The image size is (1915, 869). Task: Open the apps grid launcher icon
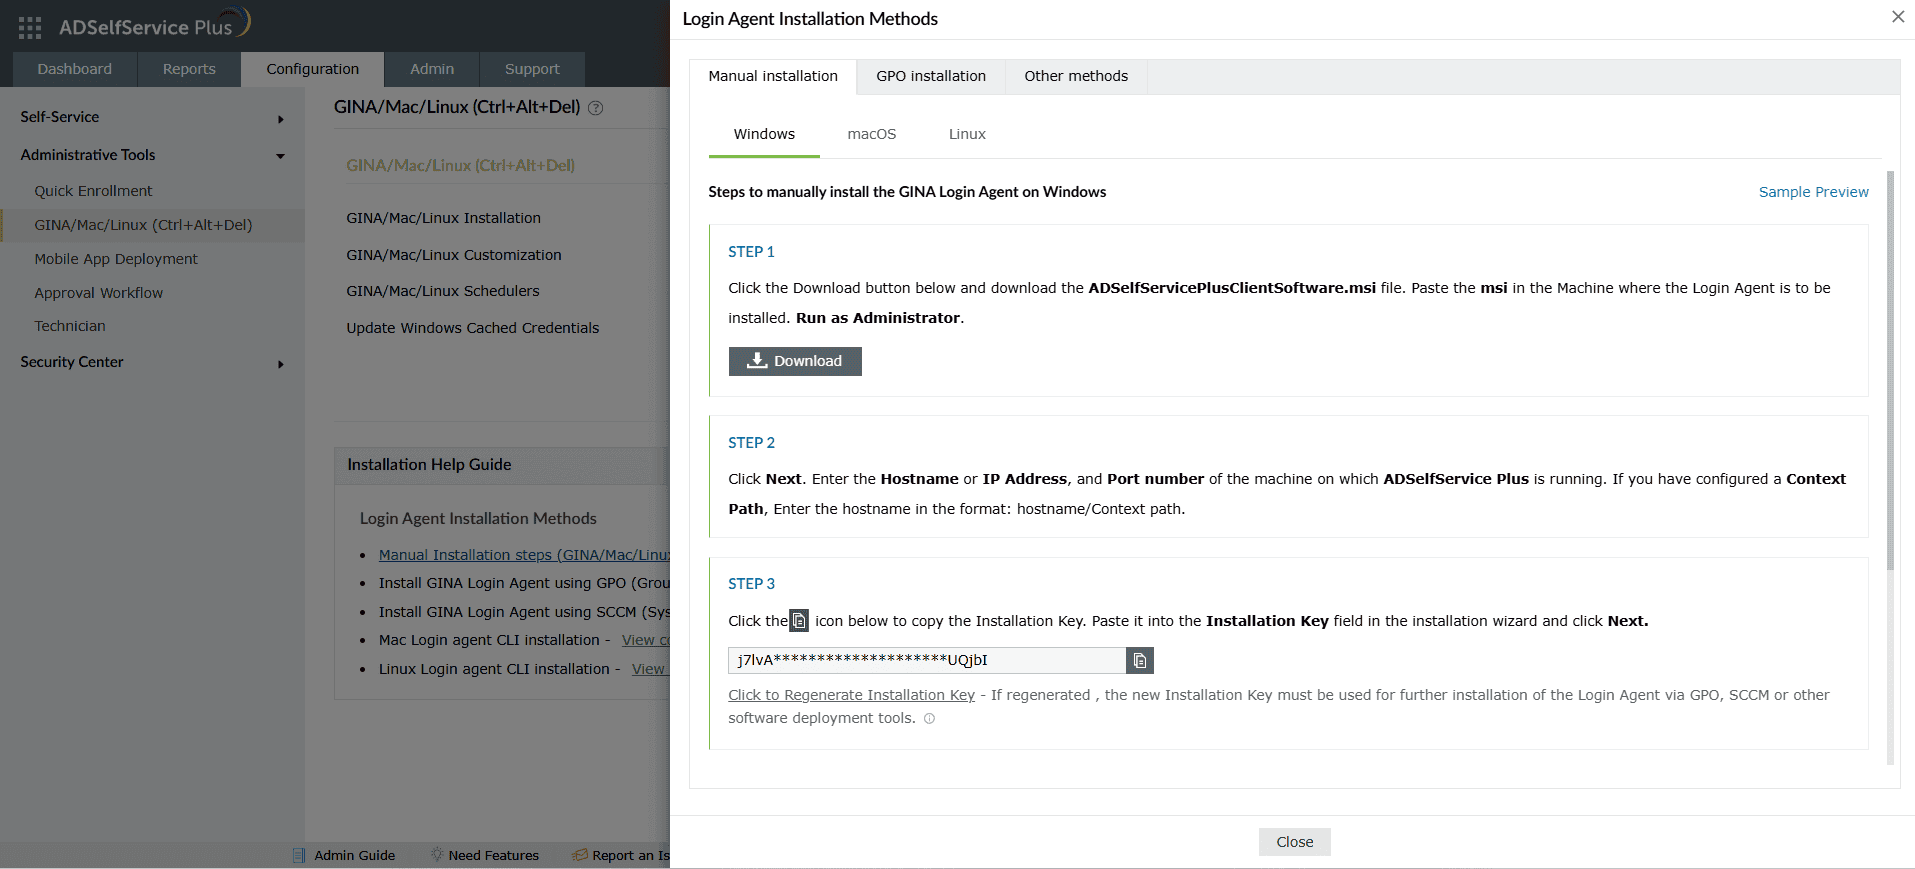[x=30, y=28]
